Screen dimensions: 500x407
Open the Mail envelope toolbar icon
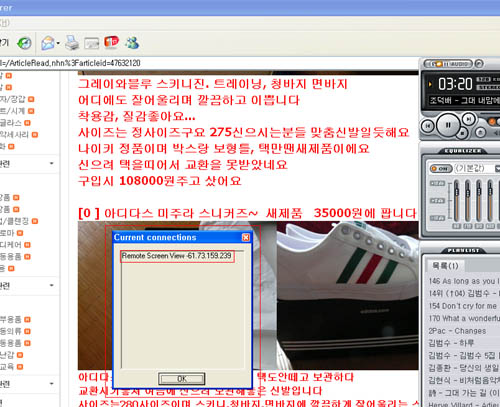tap(48, 43)
